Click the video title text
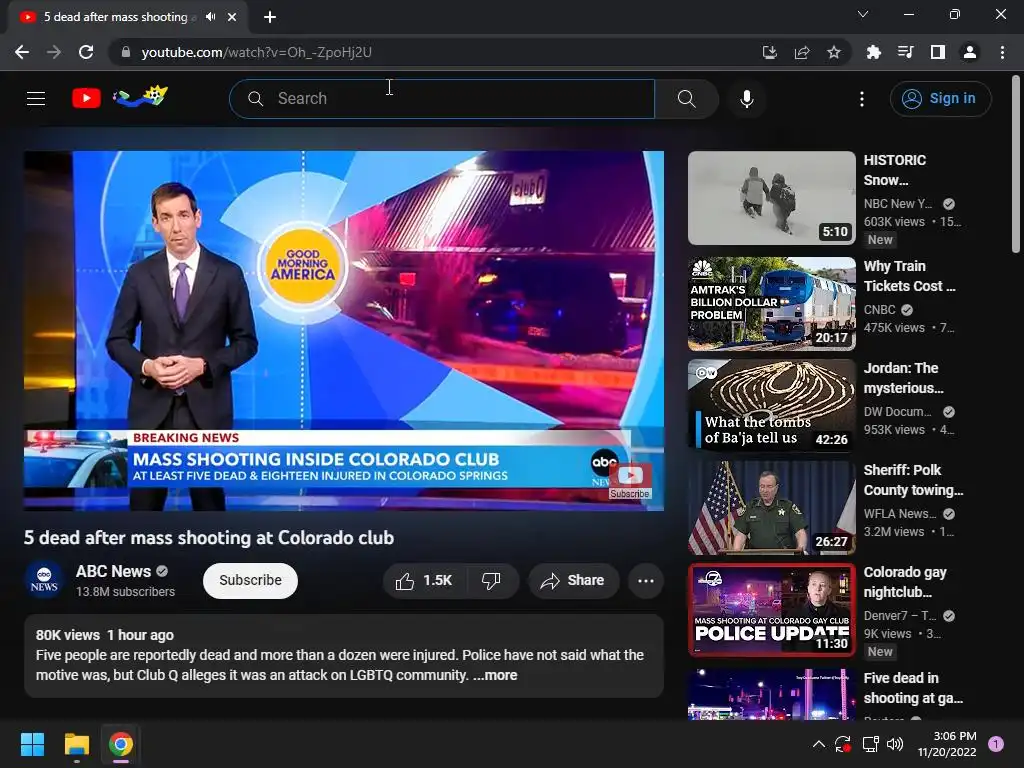 click(x=209, y=537)
